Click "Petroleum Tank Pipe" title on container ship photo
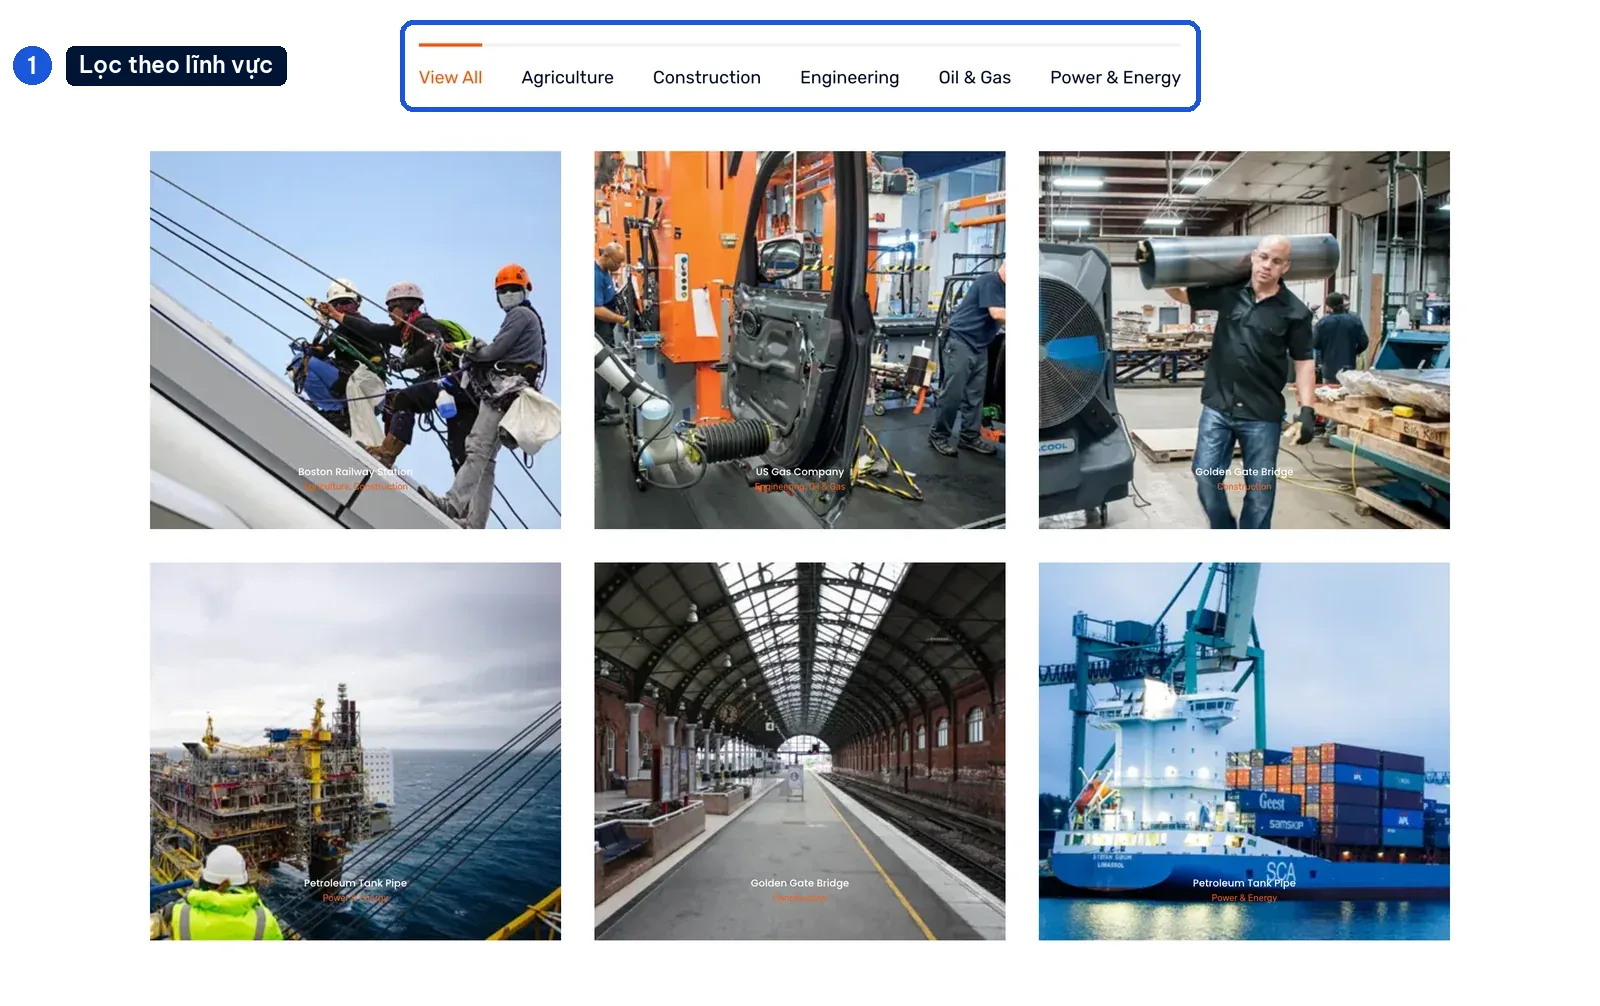The height and width of the screenshot is (1006, 1600). click(x=1244, y=883)
